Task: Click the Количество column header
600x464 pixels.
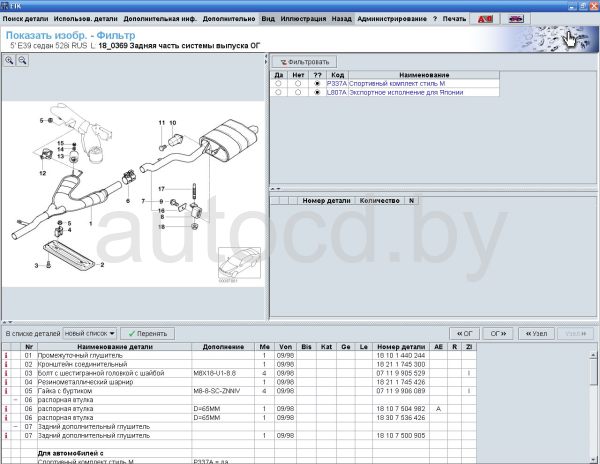Action: point(380,200)
